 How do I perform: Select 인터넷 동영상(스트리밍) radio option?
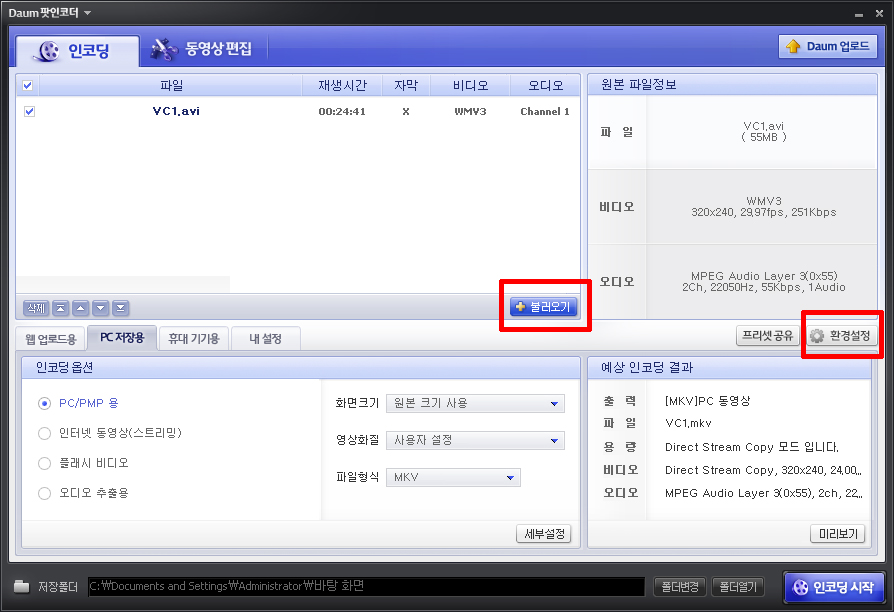click(x=44, y=433)
